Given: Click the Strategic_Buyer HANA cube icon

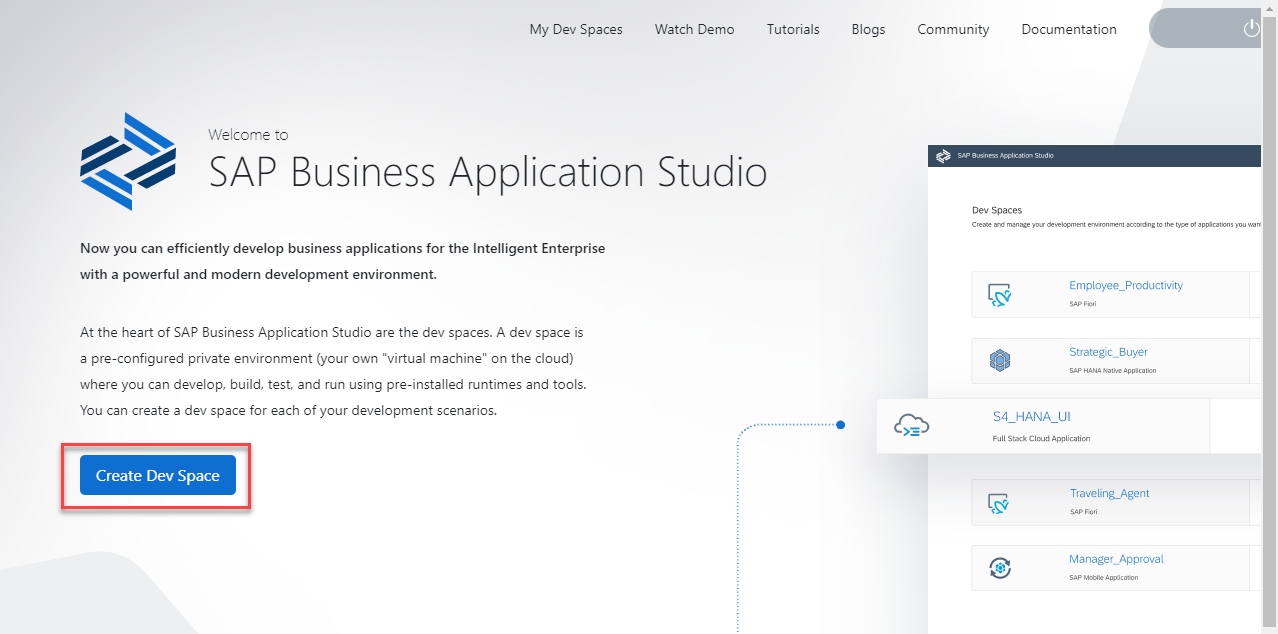Looking at the screenshot, I should click(1000, 361).
